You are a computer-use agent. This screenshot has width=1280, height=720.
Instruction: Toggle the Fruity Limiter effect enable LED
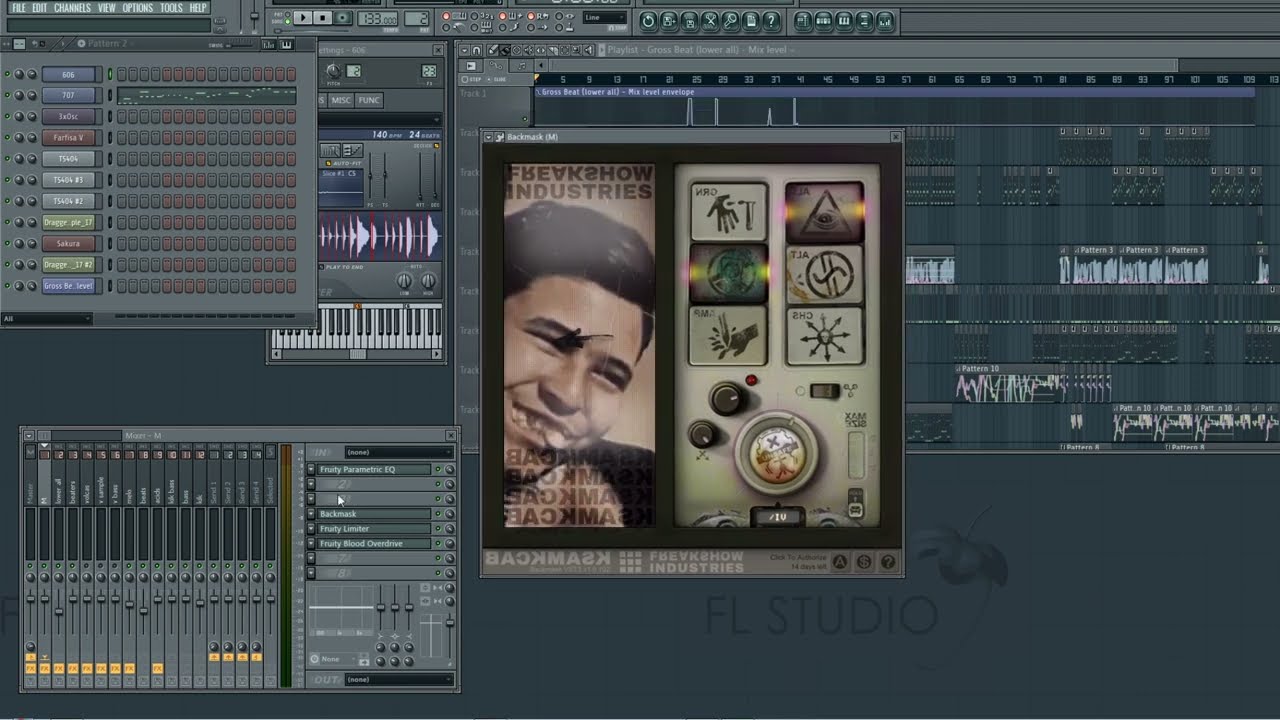point(438,529)
